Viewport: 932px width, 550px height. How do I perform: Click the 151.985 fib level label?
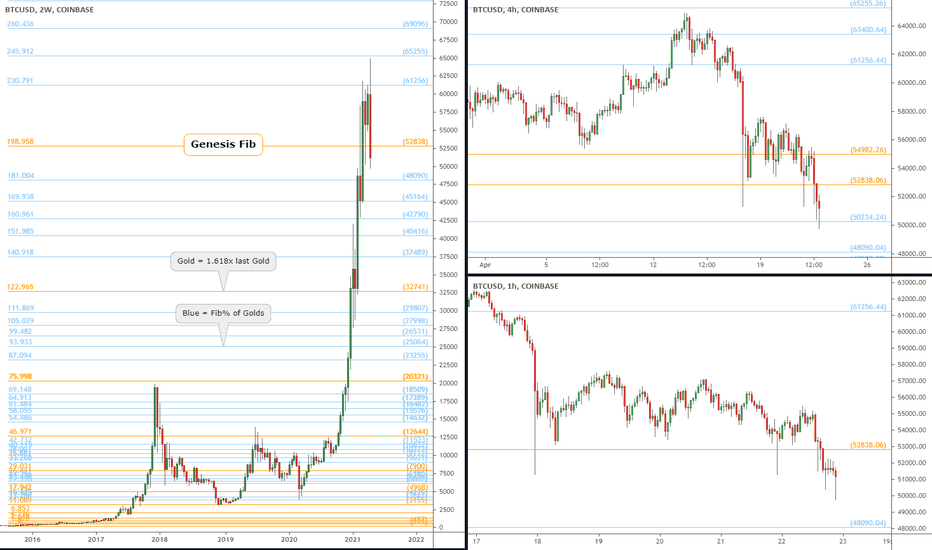click(x=20, y=231)
